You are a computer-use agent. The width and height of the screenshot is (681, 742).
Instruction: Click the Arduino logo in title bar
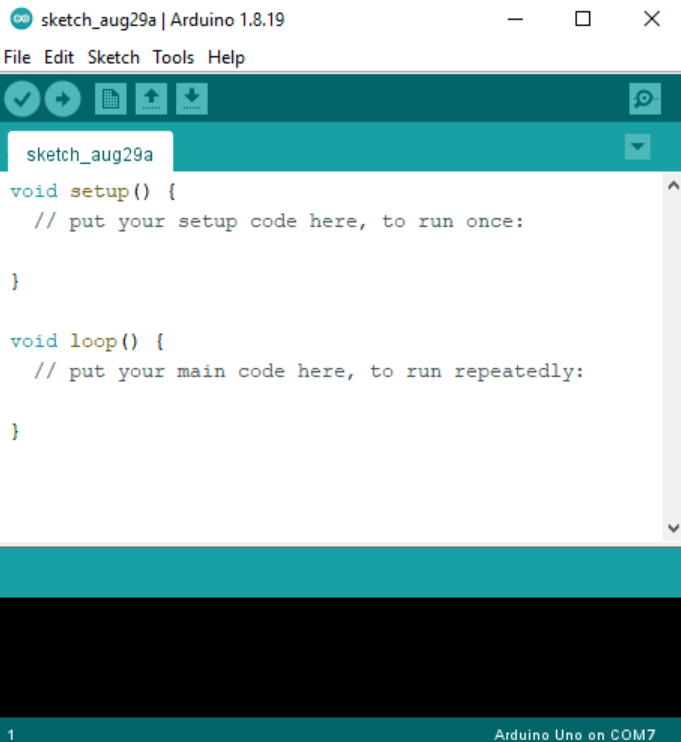pos(21,19)
